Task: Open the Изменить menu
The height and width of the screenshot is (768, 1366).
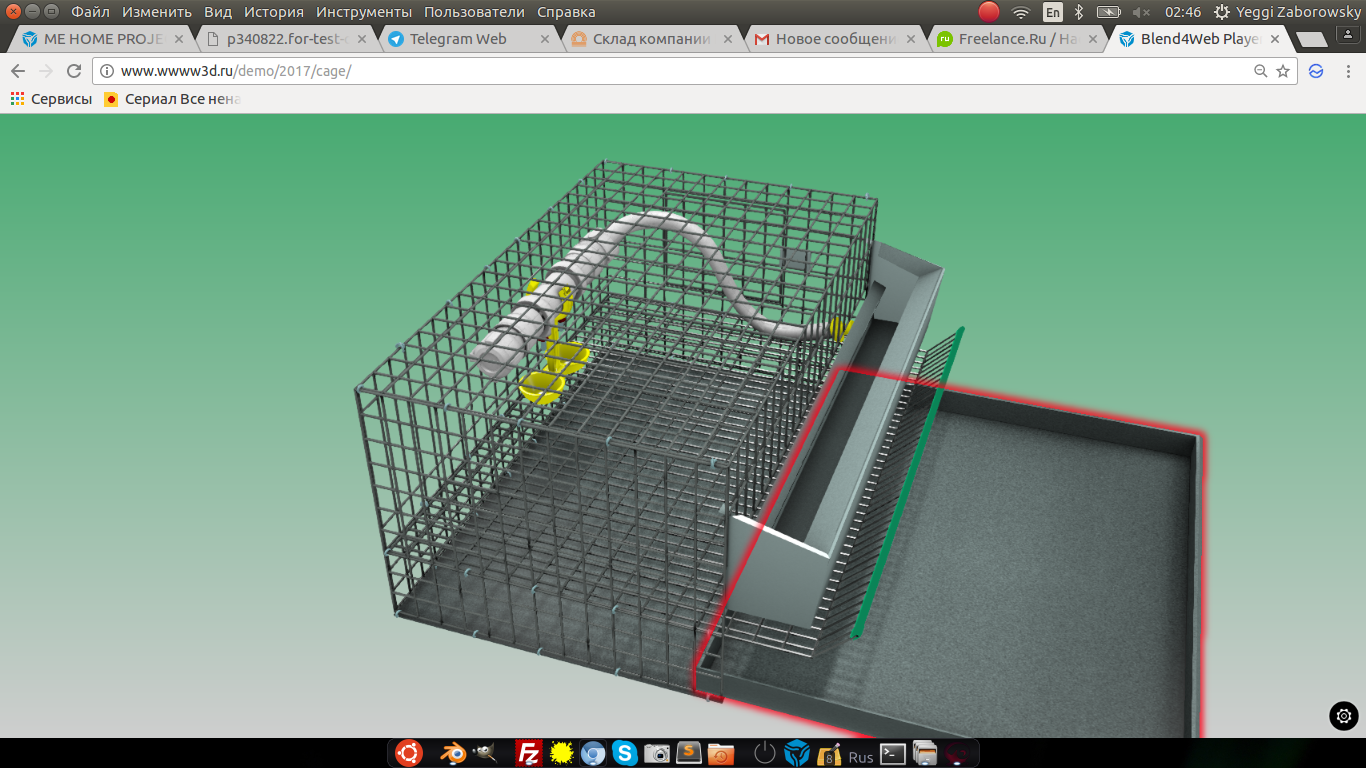Action: pyautogui.click(x=155, y=12)
